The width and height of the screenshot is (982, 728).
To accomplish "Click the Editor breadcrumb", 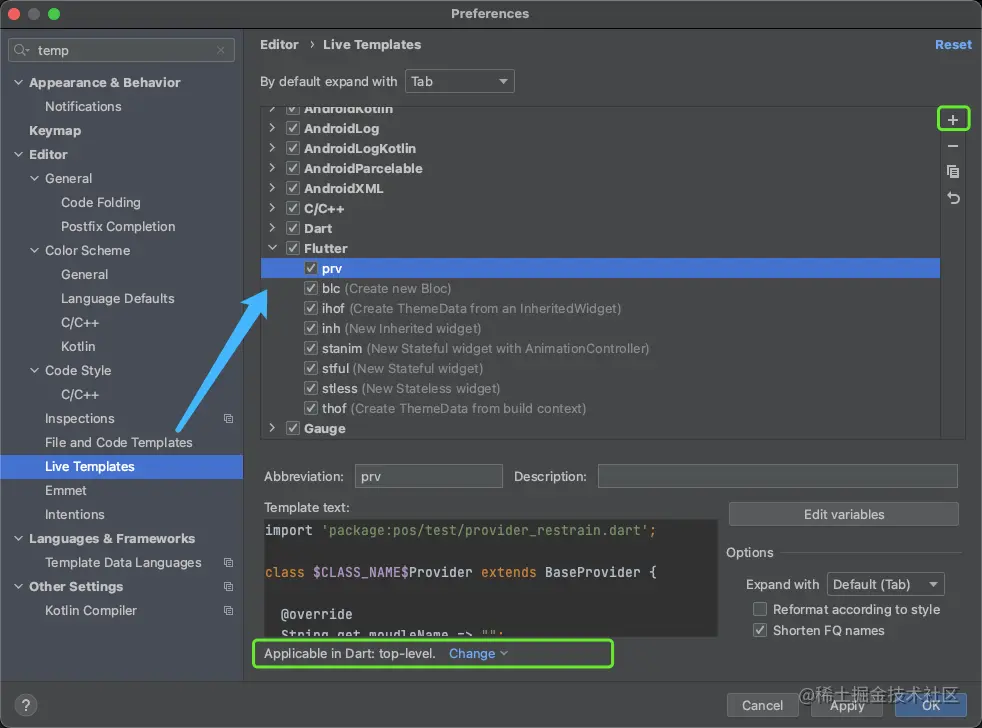I will 279,44.
